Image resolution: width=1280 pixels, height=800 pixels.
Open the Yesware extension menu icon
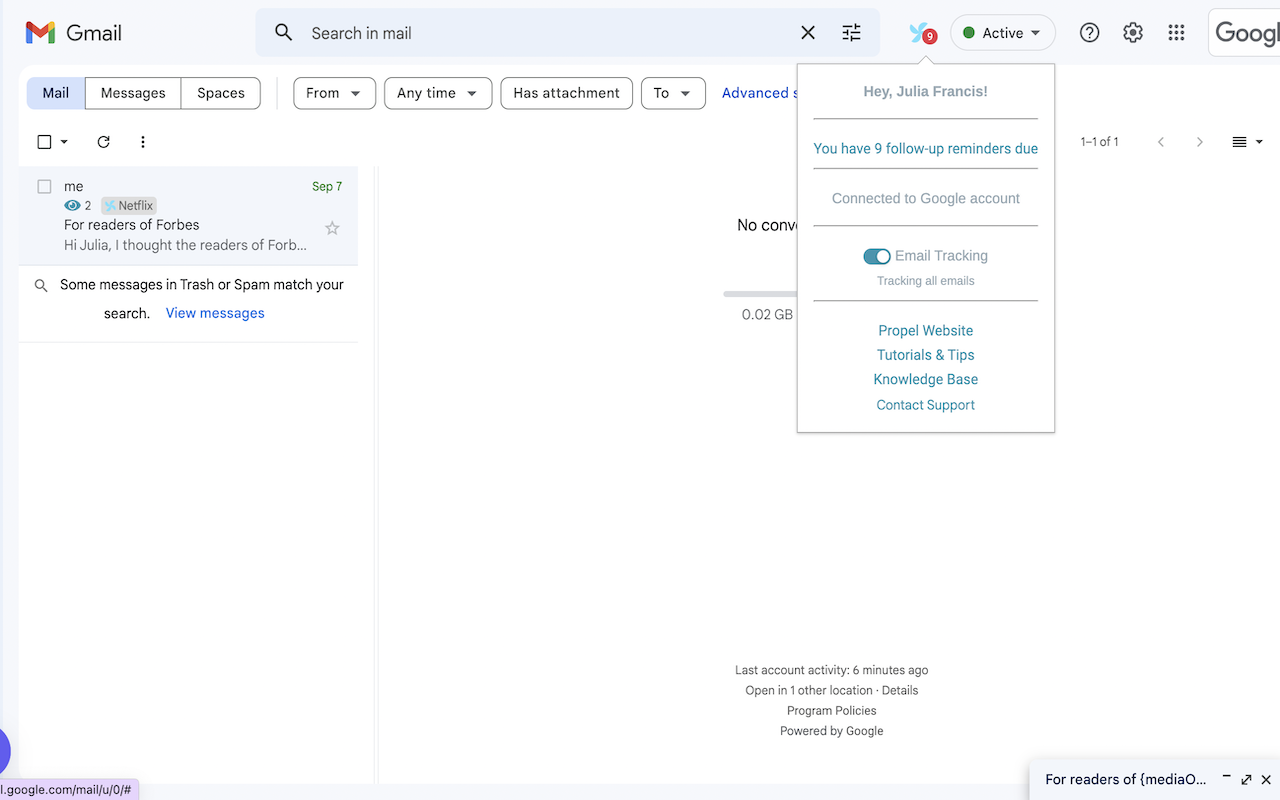coord(919,32)
